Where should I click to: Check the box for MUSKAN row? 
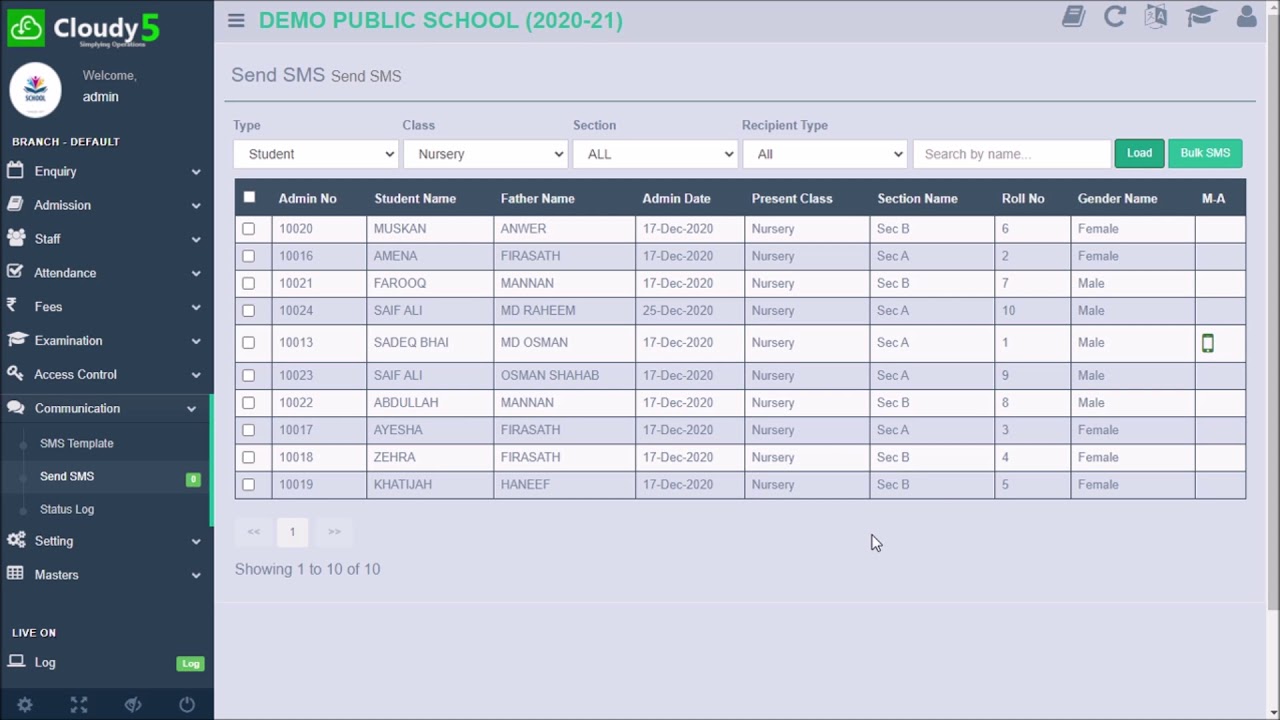pyautogui.click(x=249, y=229)
